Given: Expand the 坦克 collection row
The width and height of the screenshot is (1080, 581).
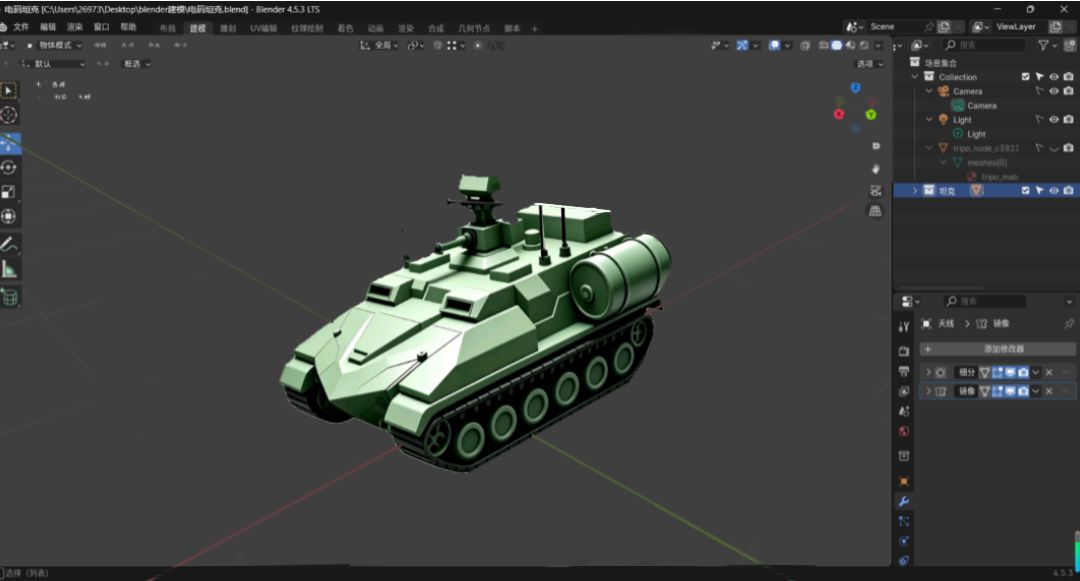Looking at the screenshot, I should pos(915,191).
